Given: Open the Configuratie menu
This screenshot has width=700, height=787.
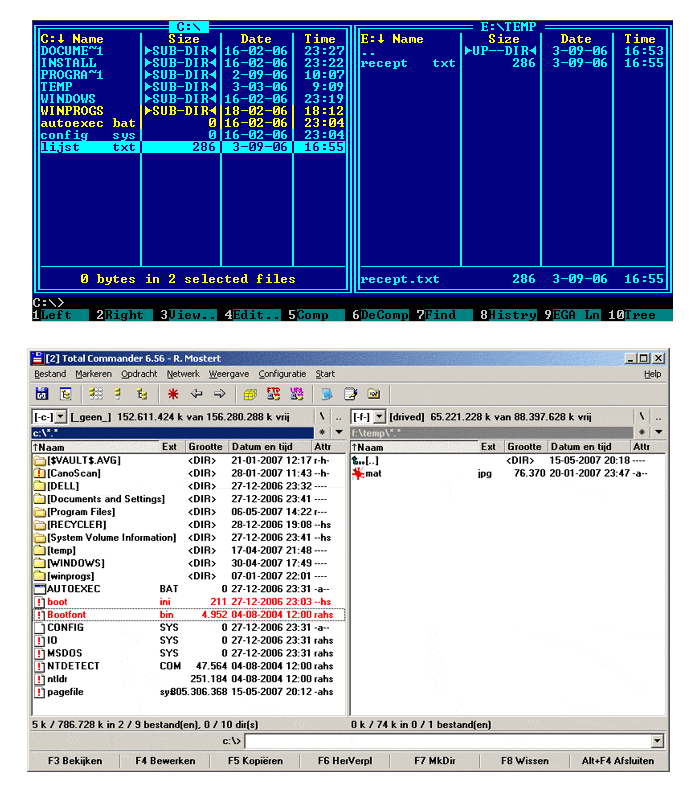Looking at the screenshot, I should click(282, 374).
